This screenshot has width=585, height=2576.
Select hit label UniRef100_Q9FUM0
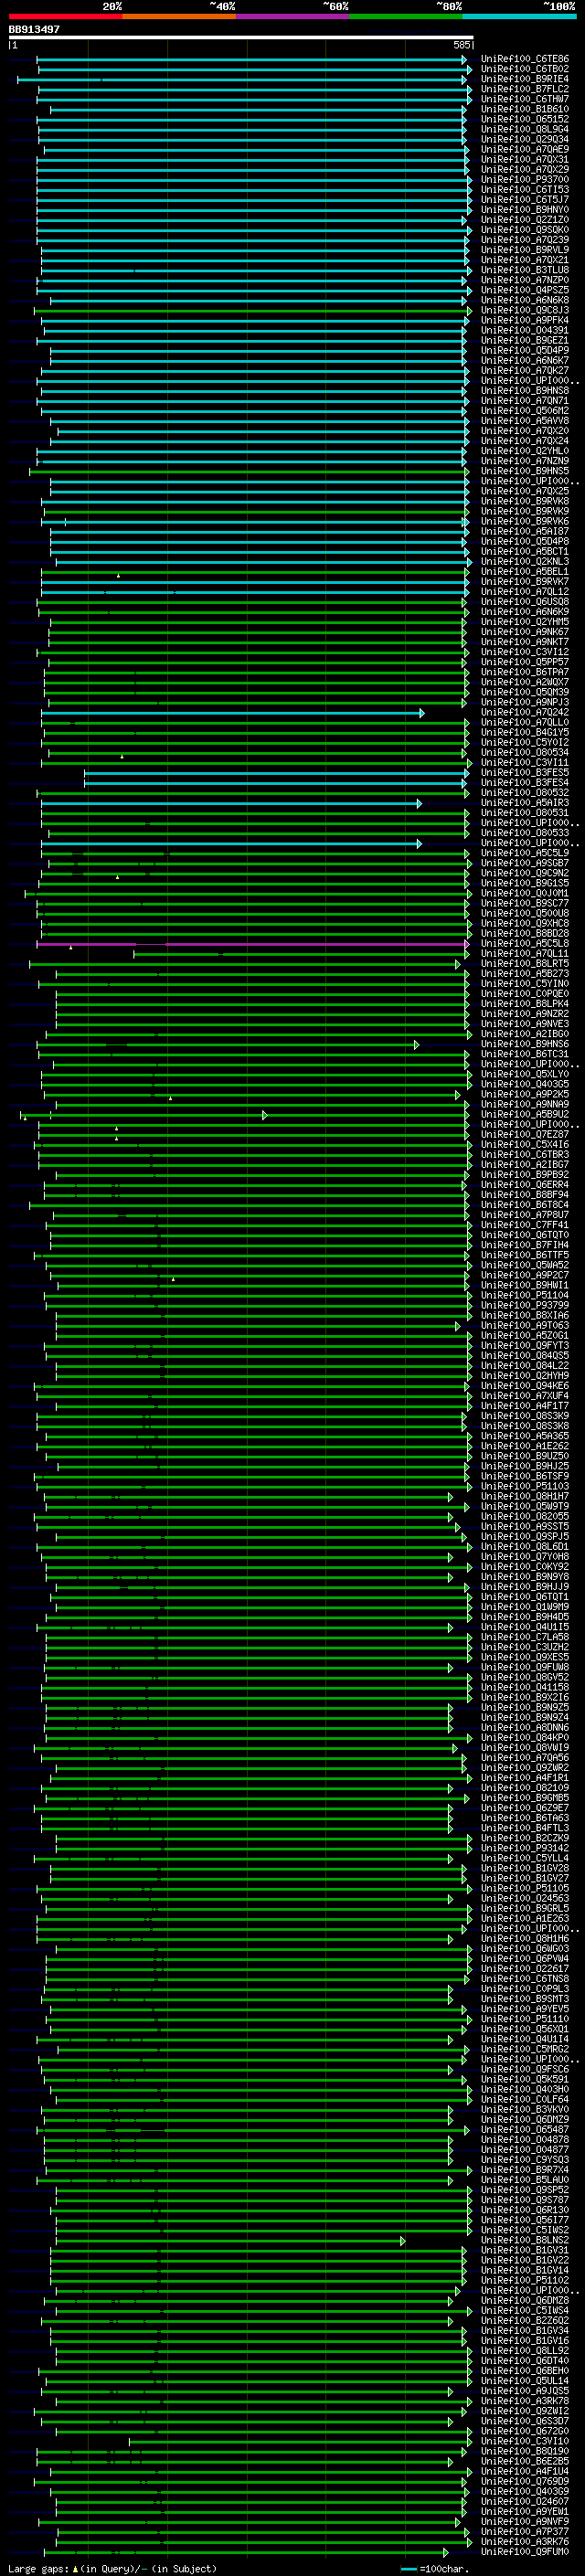pyautogui.click(x=524, y=2552)
